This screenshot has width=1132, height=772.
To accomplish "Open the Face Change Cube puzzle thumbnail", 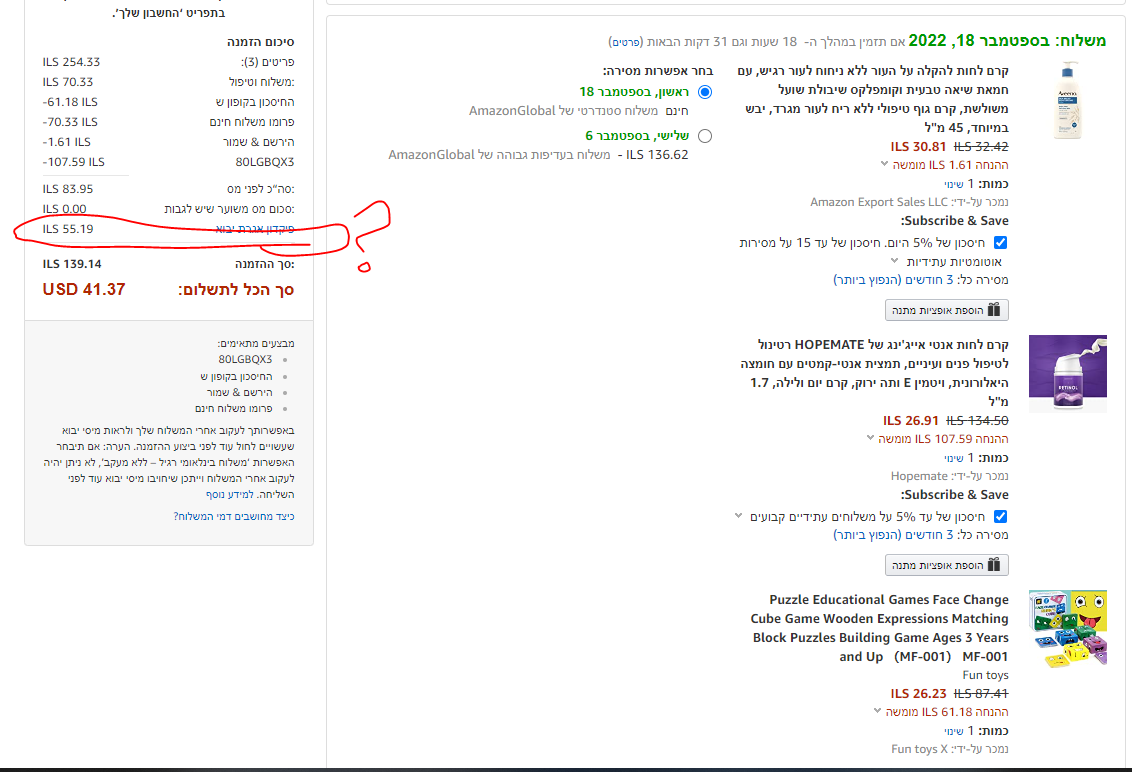I will 1068,628.
